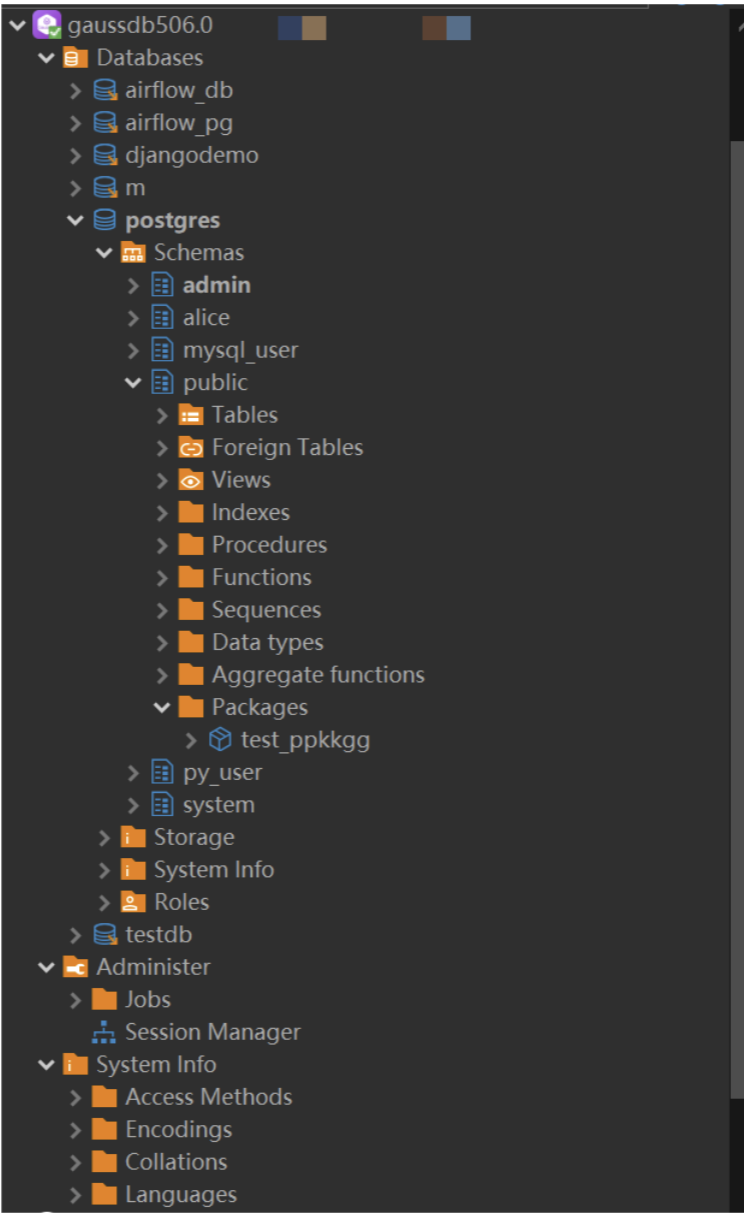The height and width of the screenshot is (1215, 744).
Task: Collapse the postgres database node
Action: coord(75,220)
